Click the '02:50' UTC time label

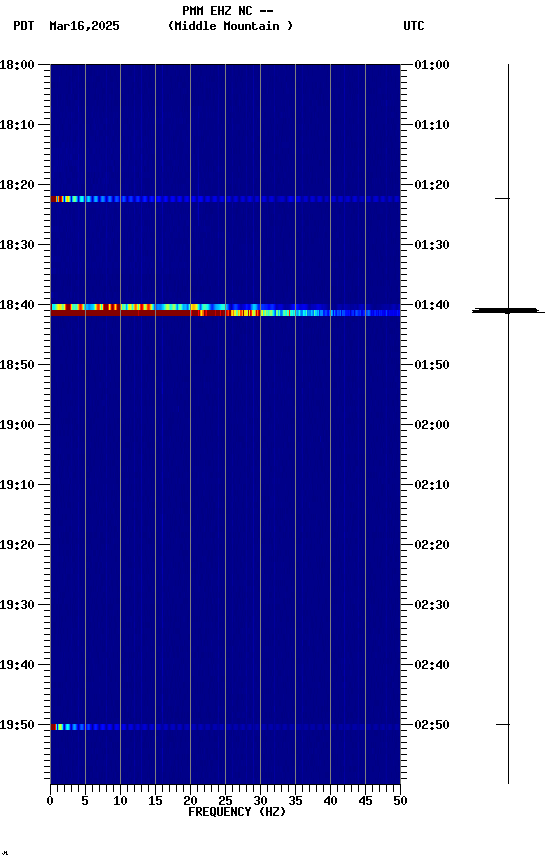432,725
